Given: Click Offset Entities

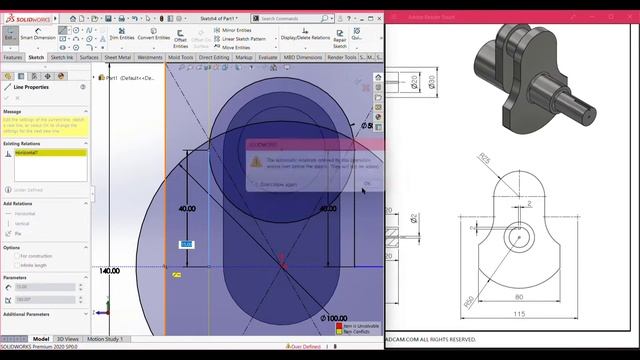Looking at the screenshot, I should (x=180, y=39).
